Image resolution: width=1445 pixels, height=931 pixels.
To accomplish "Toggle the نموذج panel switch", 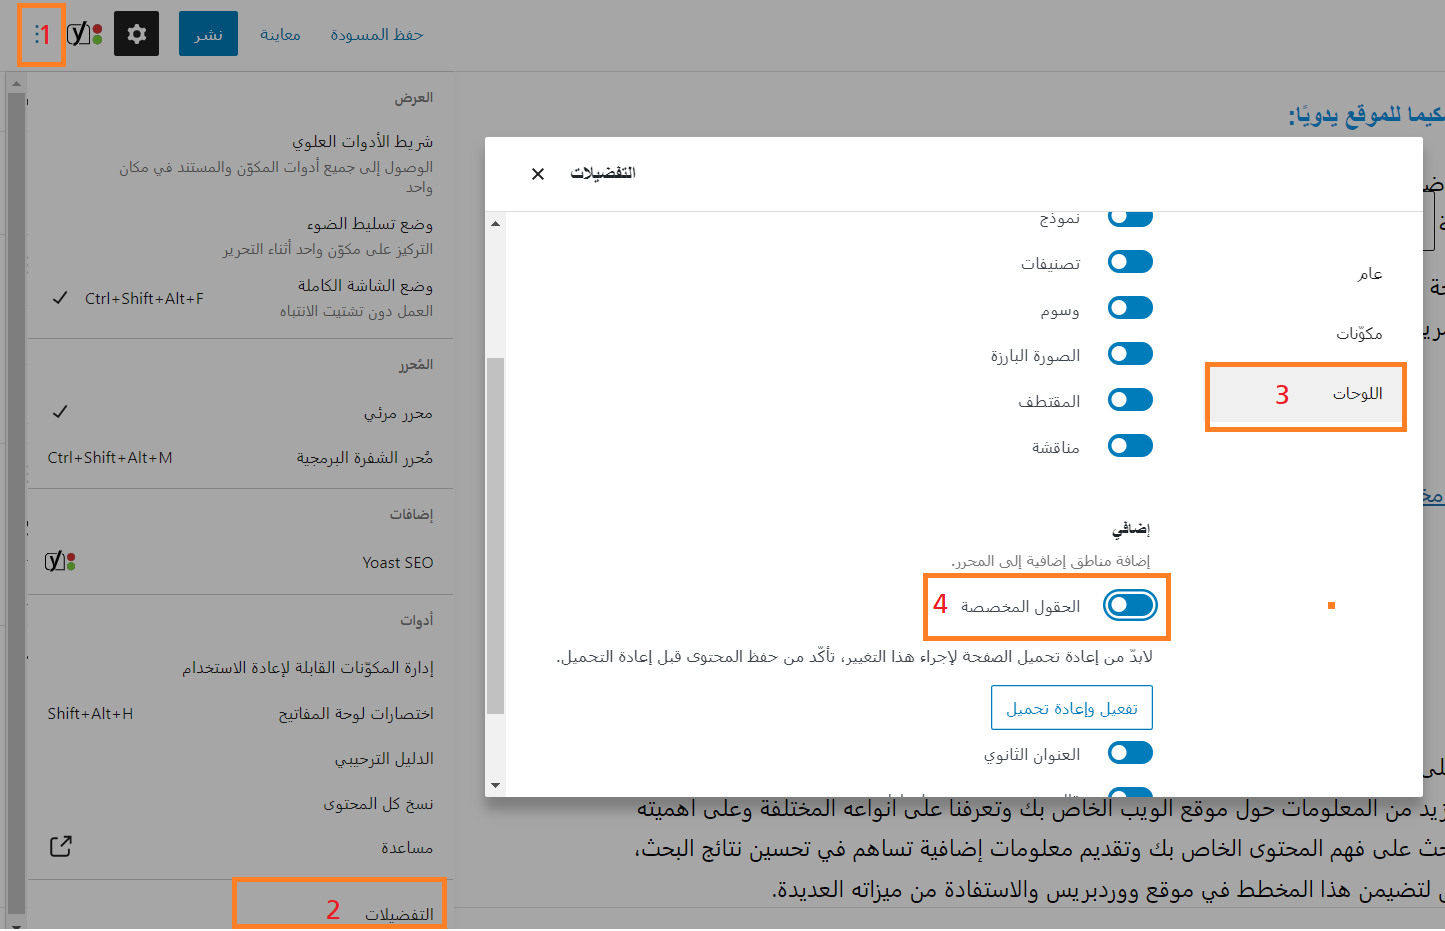I will 1130,216.
